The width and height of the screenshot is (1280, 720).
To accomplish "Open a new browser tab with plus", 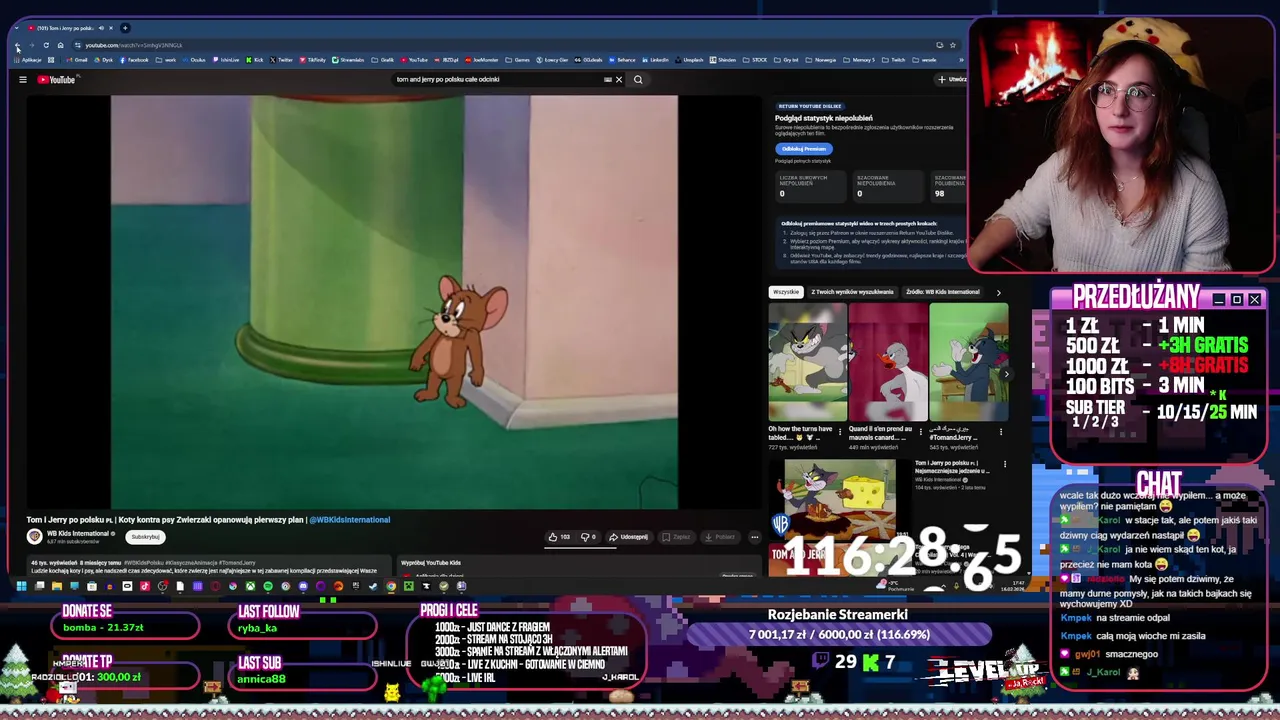I will [125, 28].
